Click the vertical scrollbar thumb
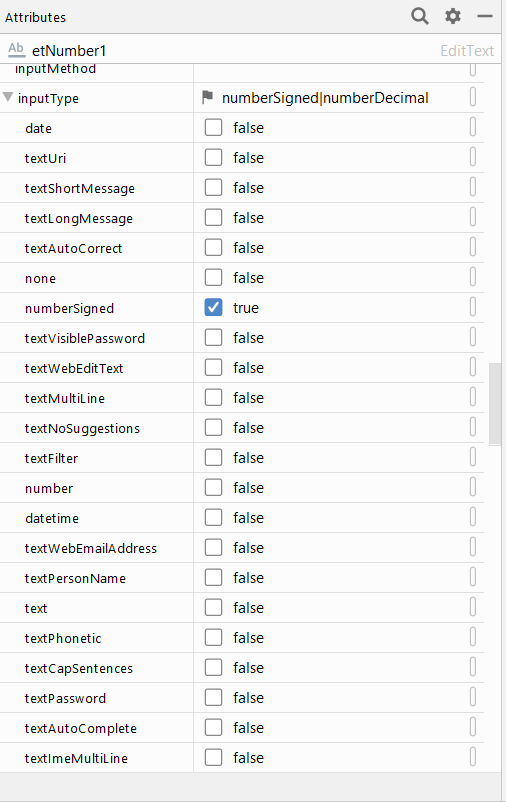This screenshot has height=802, width=506. (x=495, y=404)
